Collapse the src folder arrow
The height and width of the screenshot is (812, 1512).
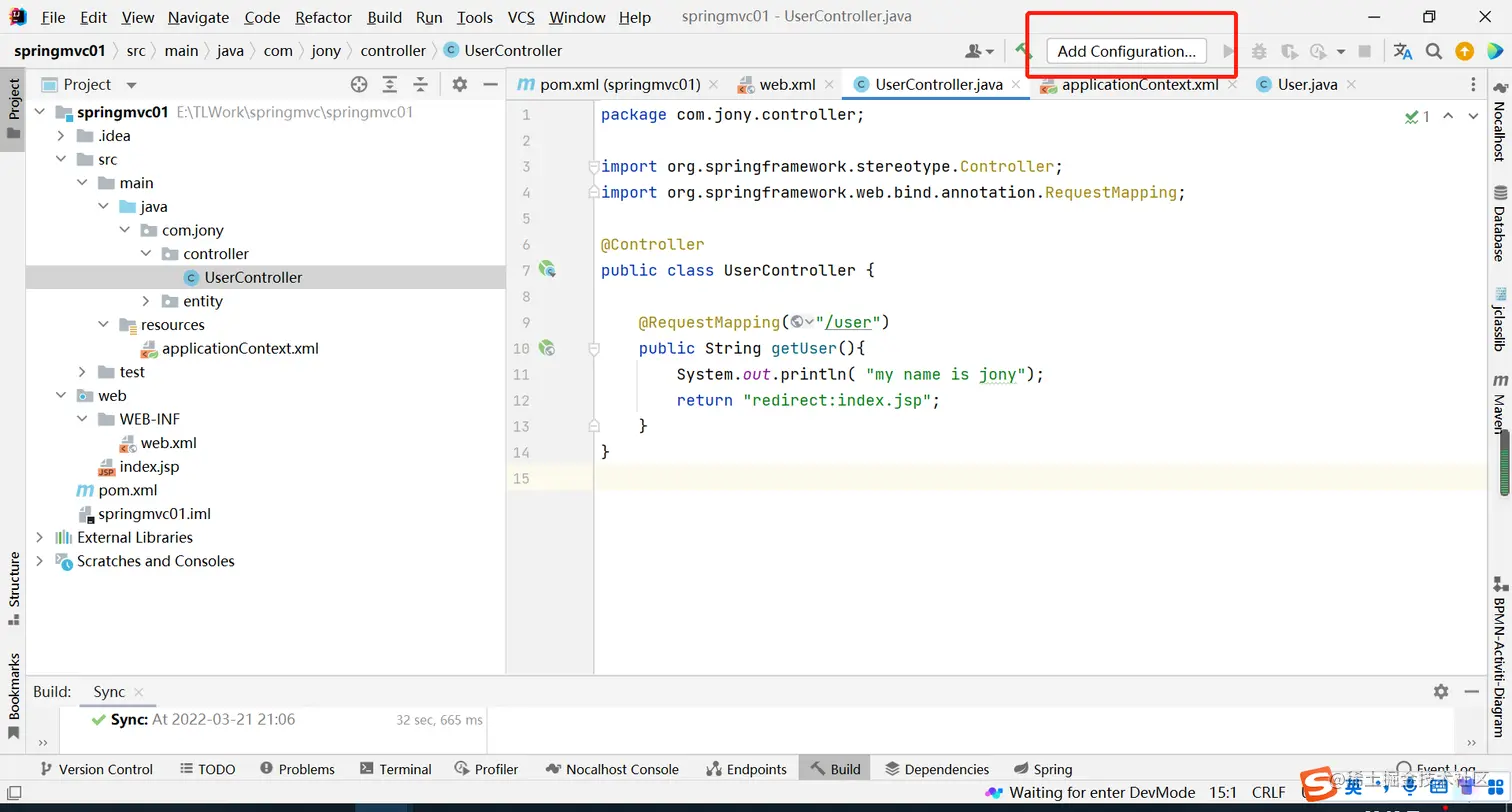tap(61, 159)
